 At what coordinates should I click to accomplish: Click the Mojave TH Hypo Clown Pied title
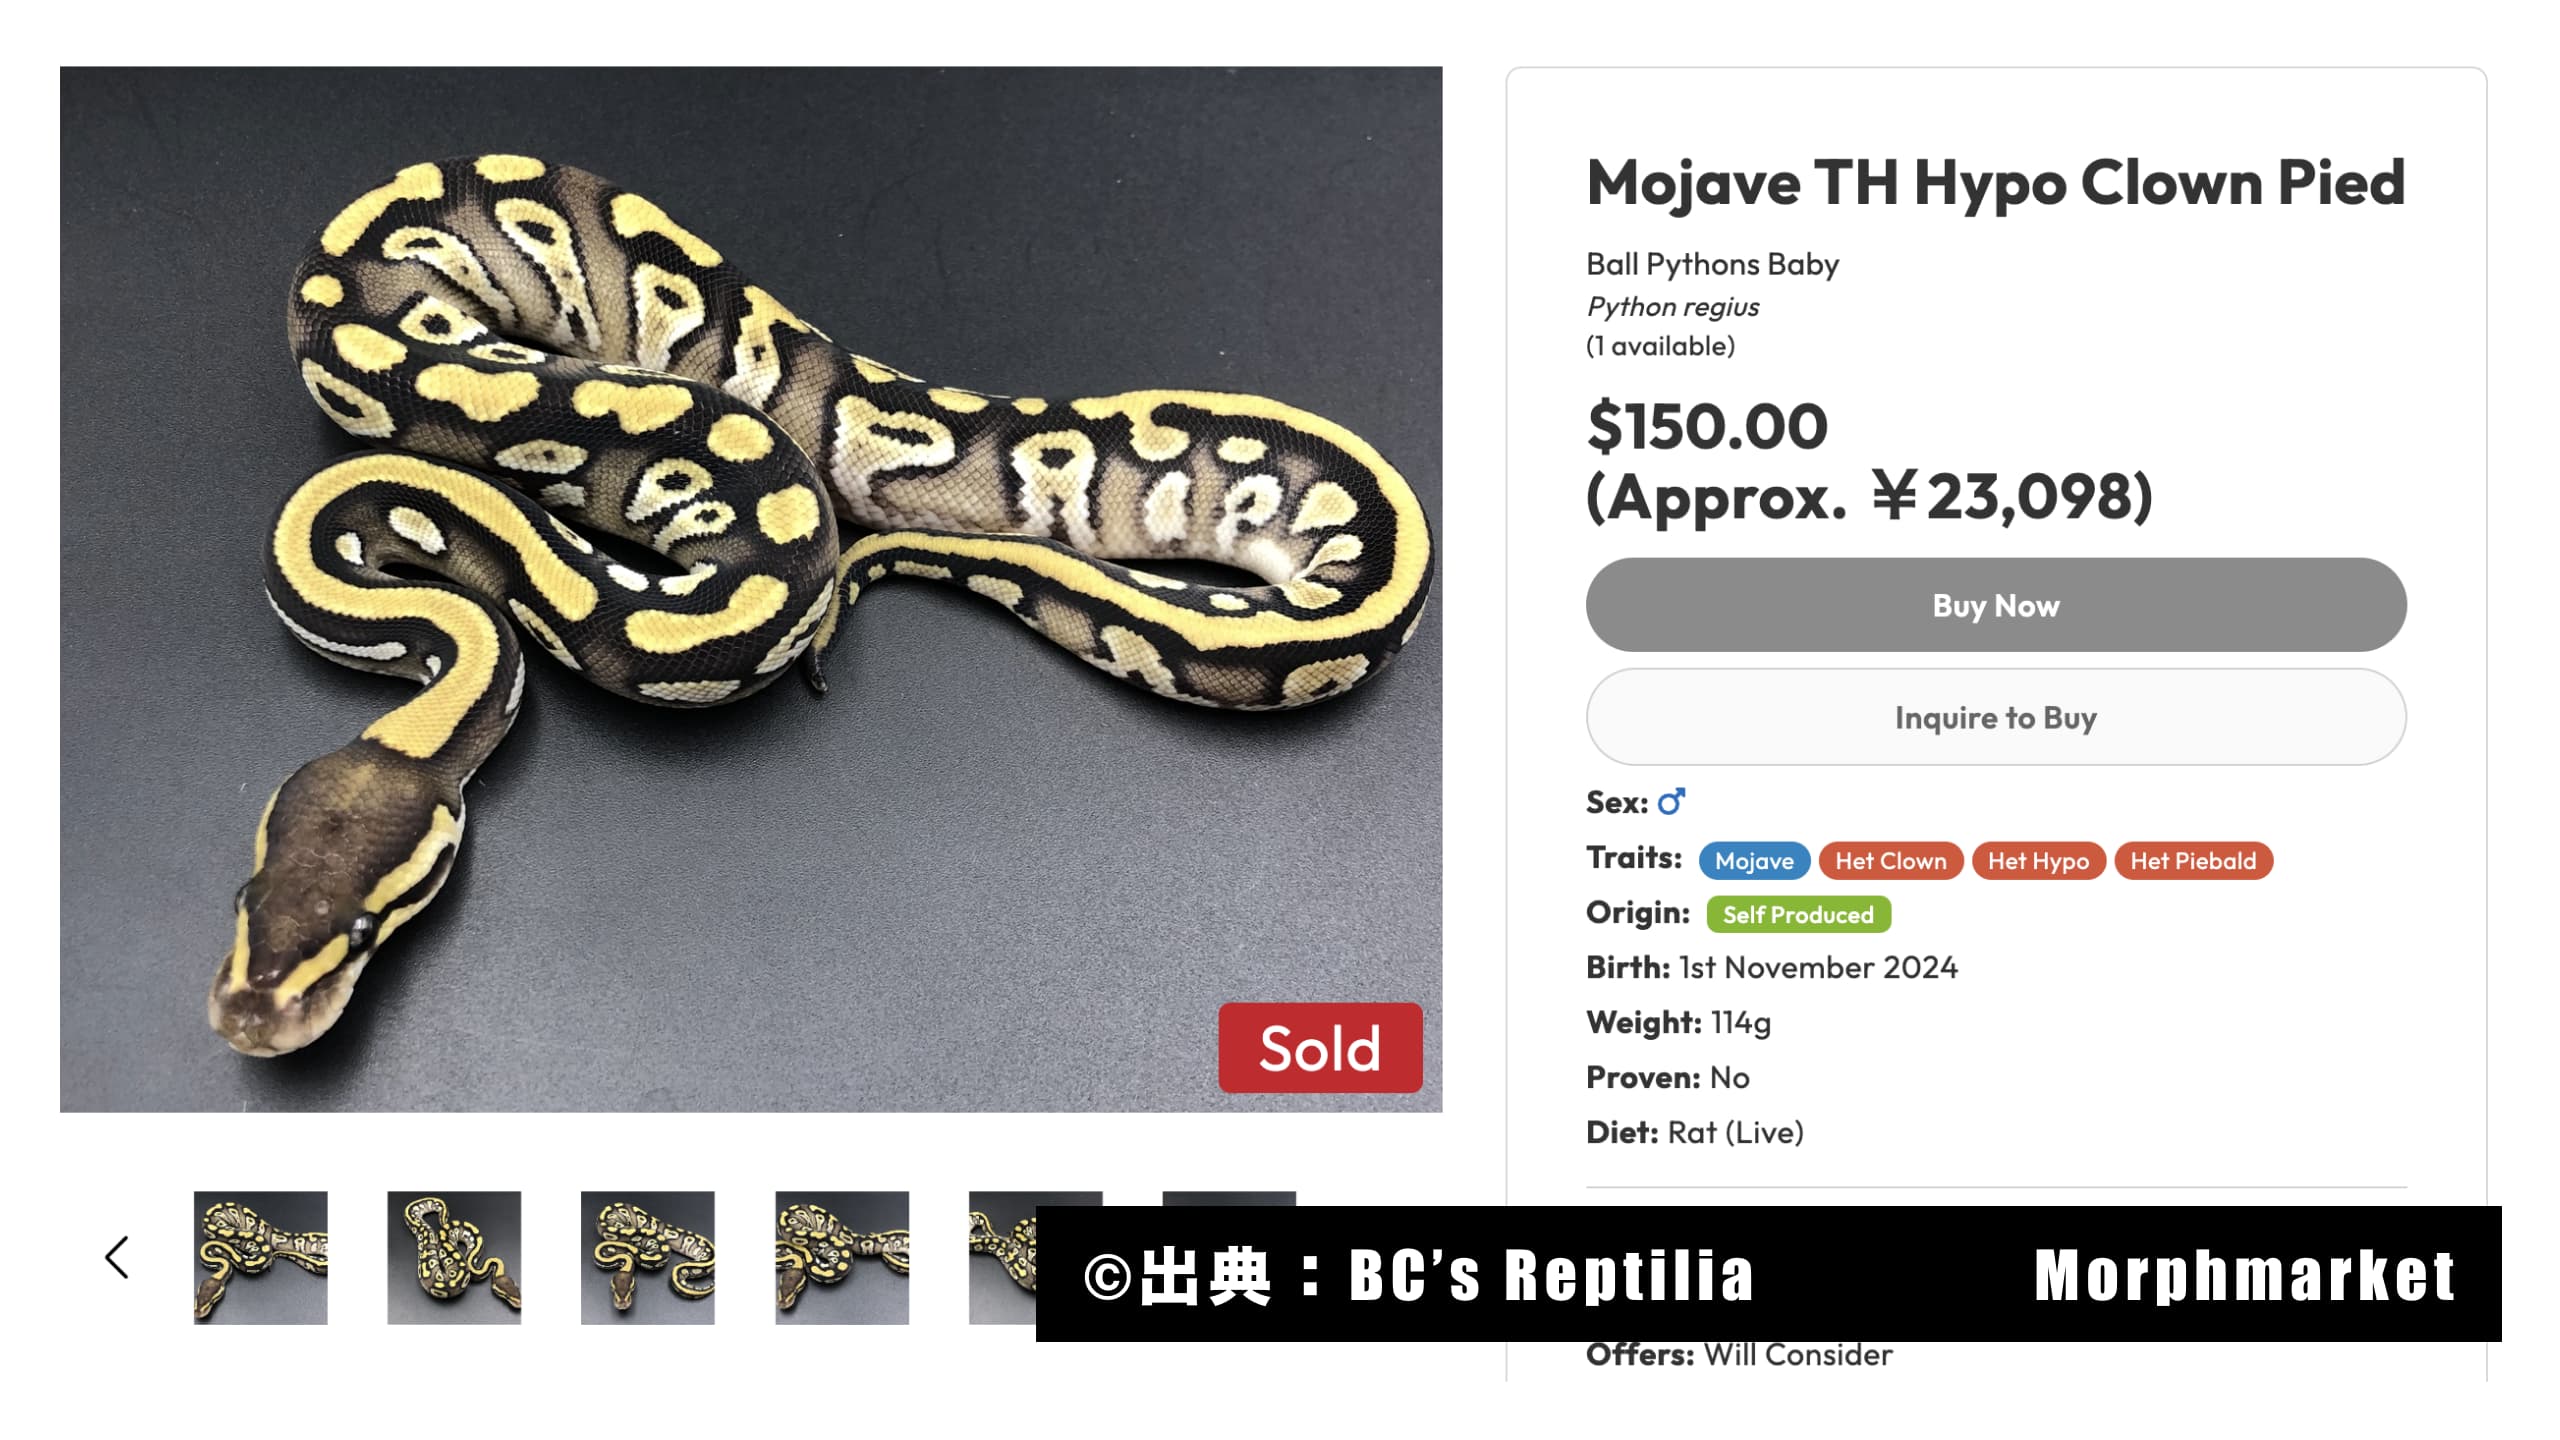tap(1996, 183)
